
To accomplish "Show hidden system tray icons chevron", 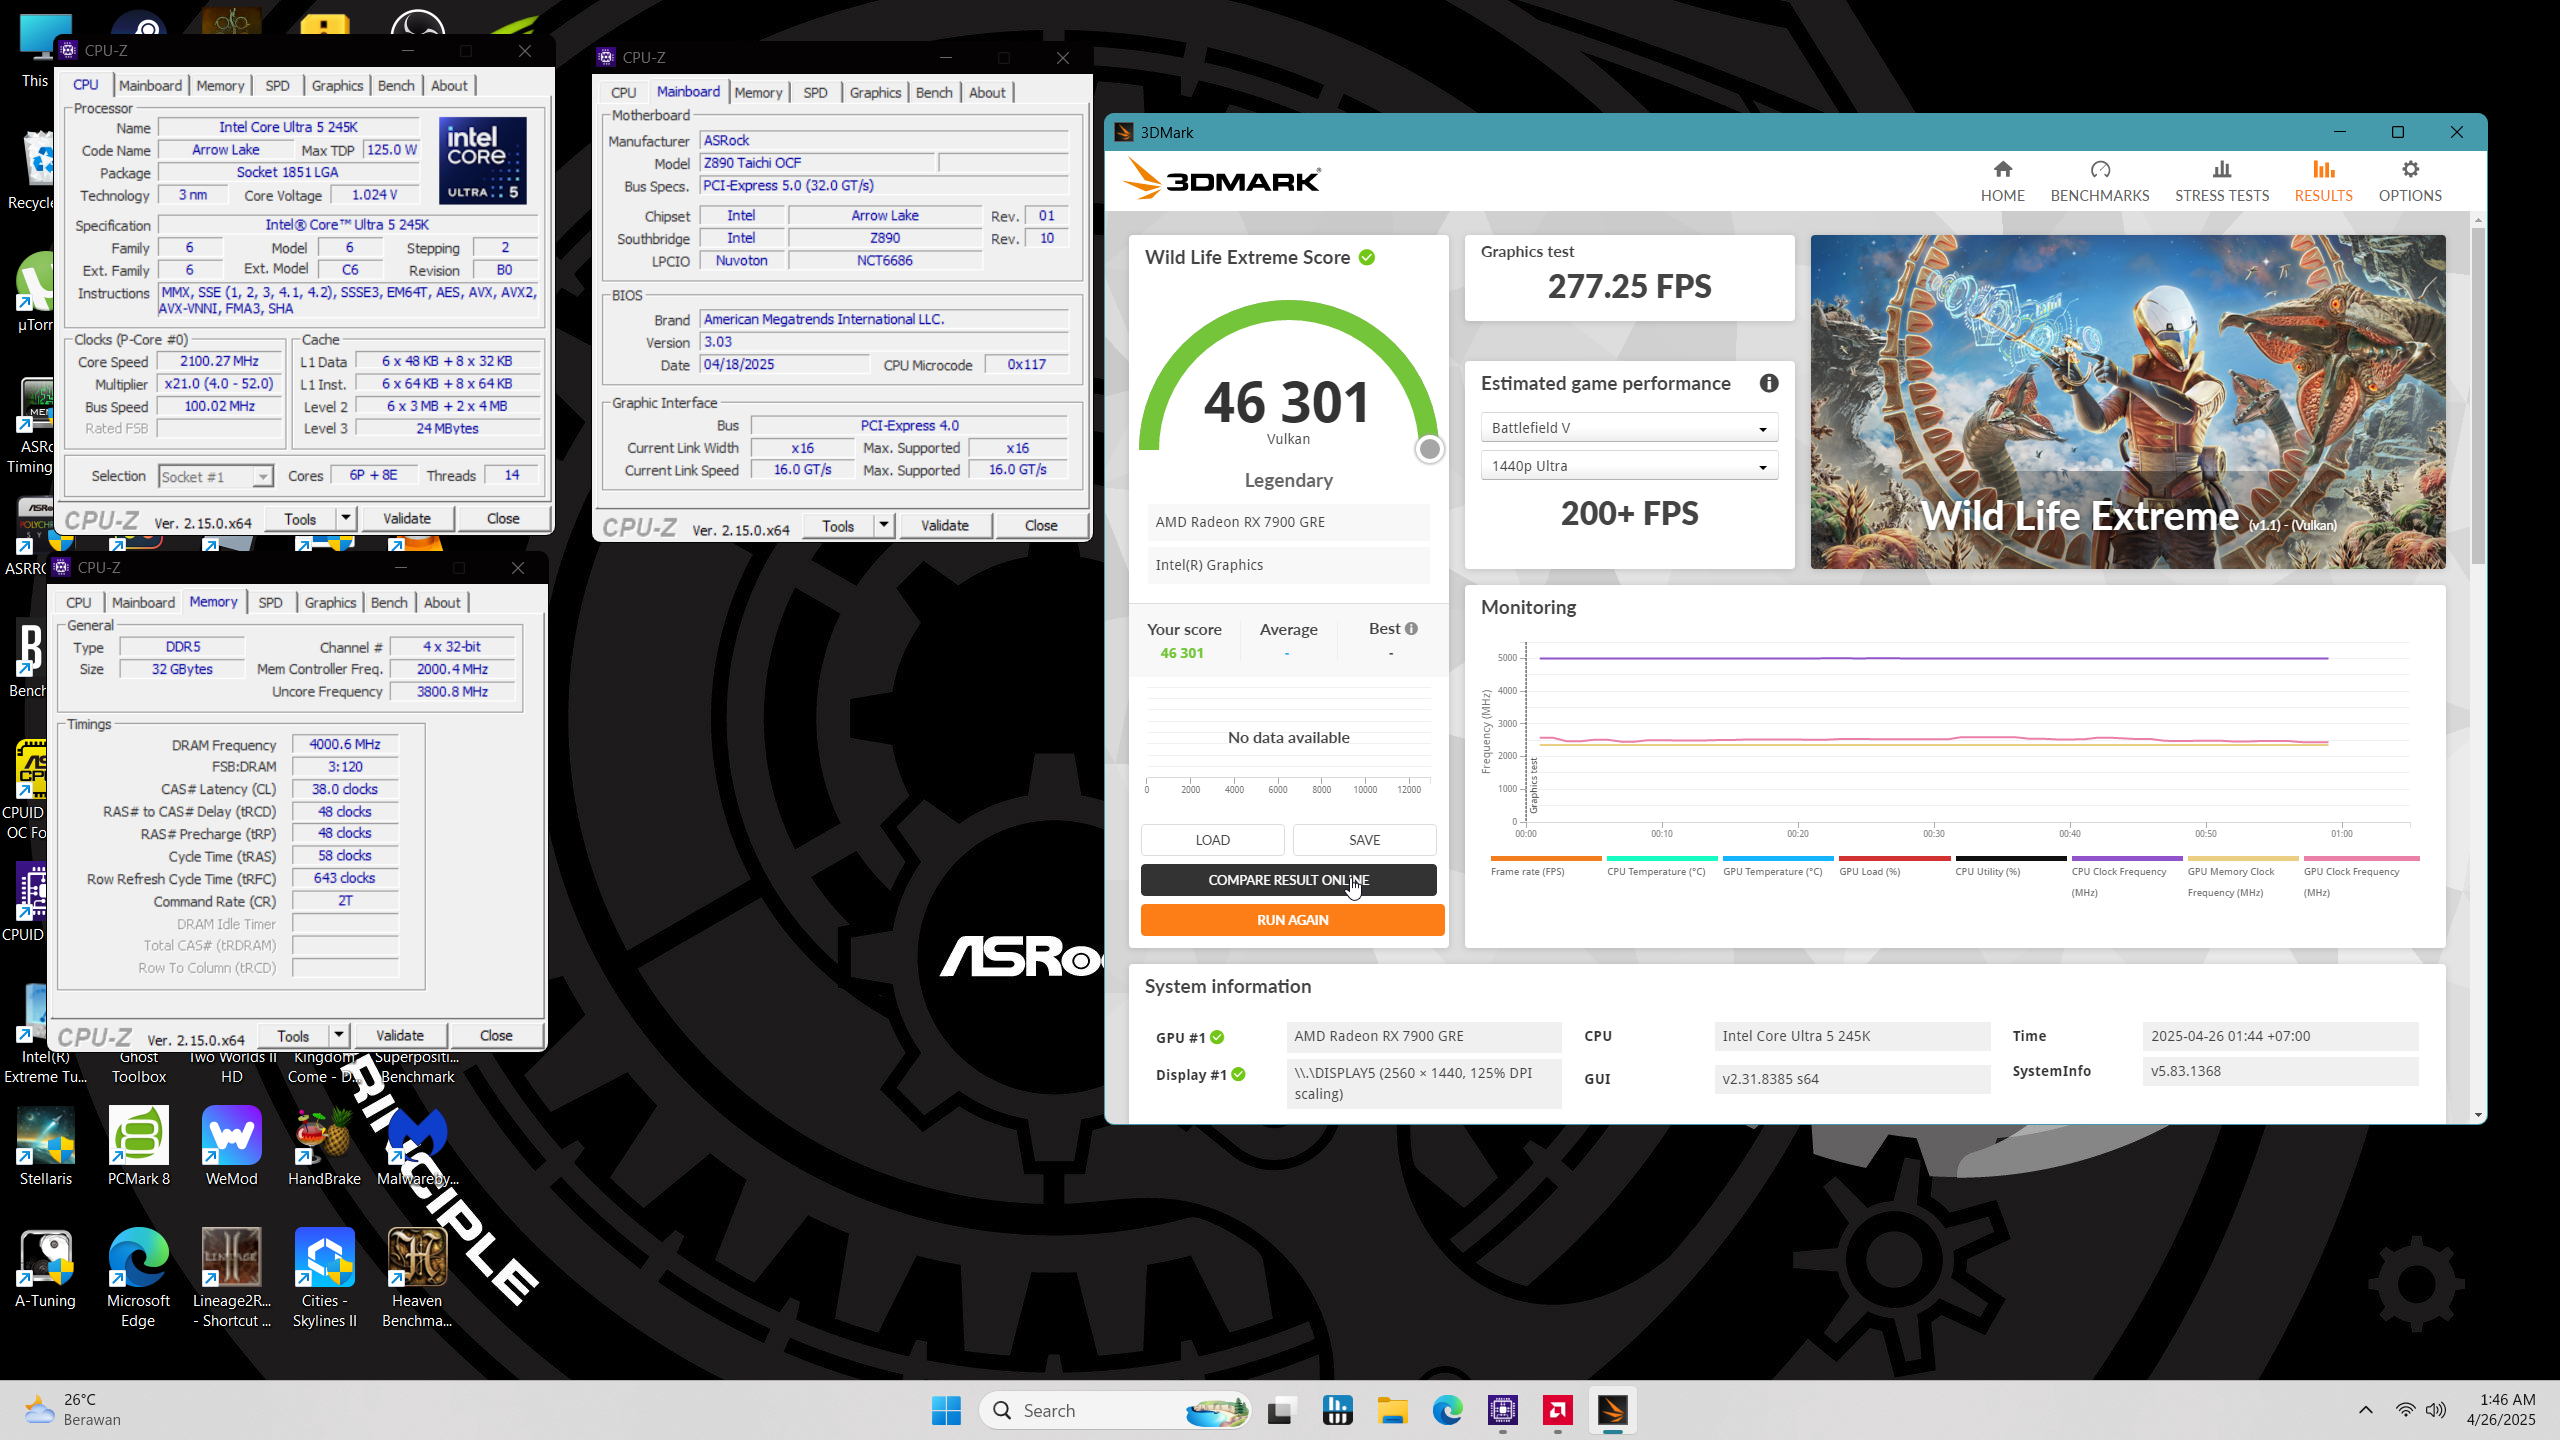I will point(2365,1410).
